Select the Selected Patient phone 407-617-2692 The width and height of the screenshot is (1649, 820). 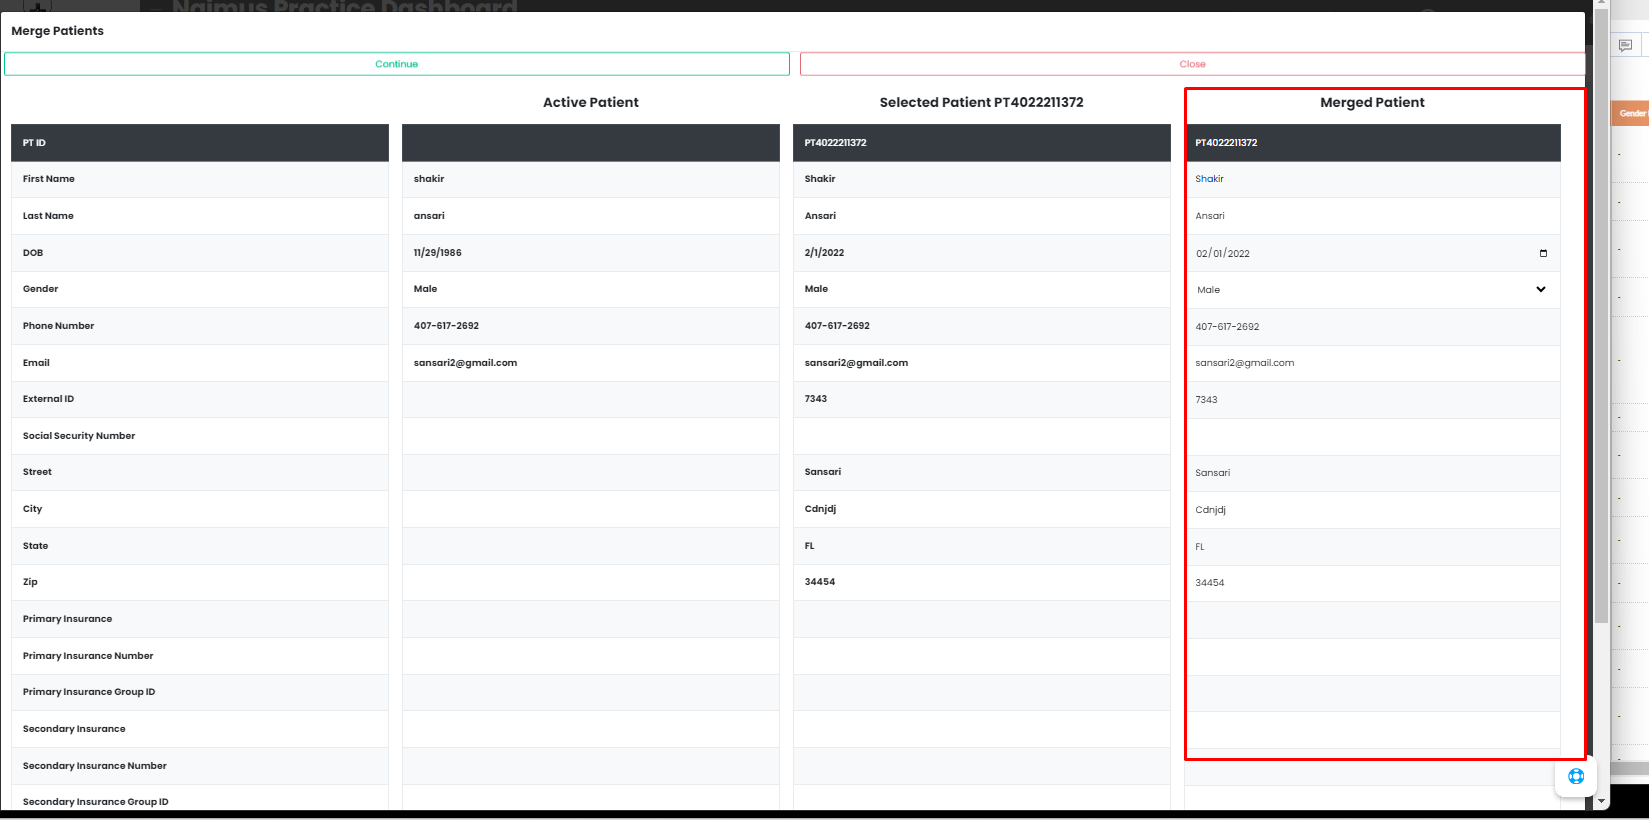point(837,326)
